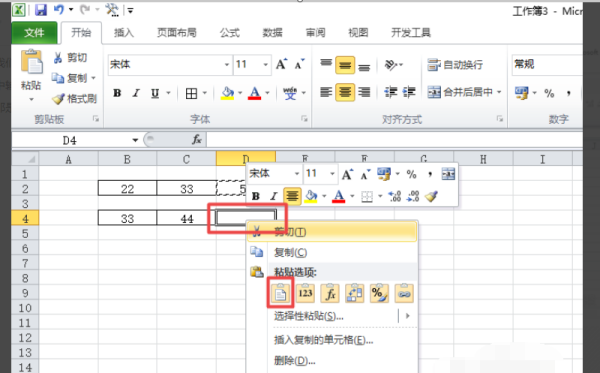
Task: Click the mini toolbar increase decimal icon
Action: tap(395, 196)
